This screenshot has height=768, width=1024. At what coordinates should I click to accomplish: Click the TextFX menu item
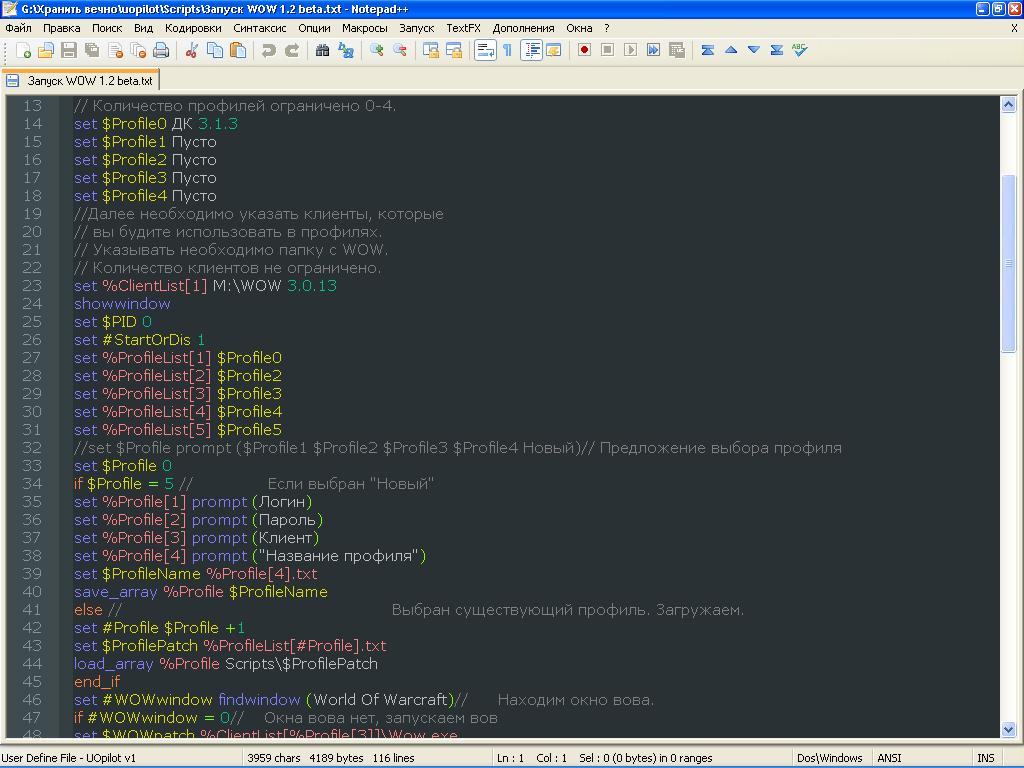[x=463, y=28]
